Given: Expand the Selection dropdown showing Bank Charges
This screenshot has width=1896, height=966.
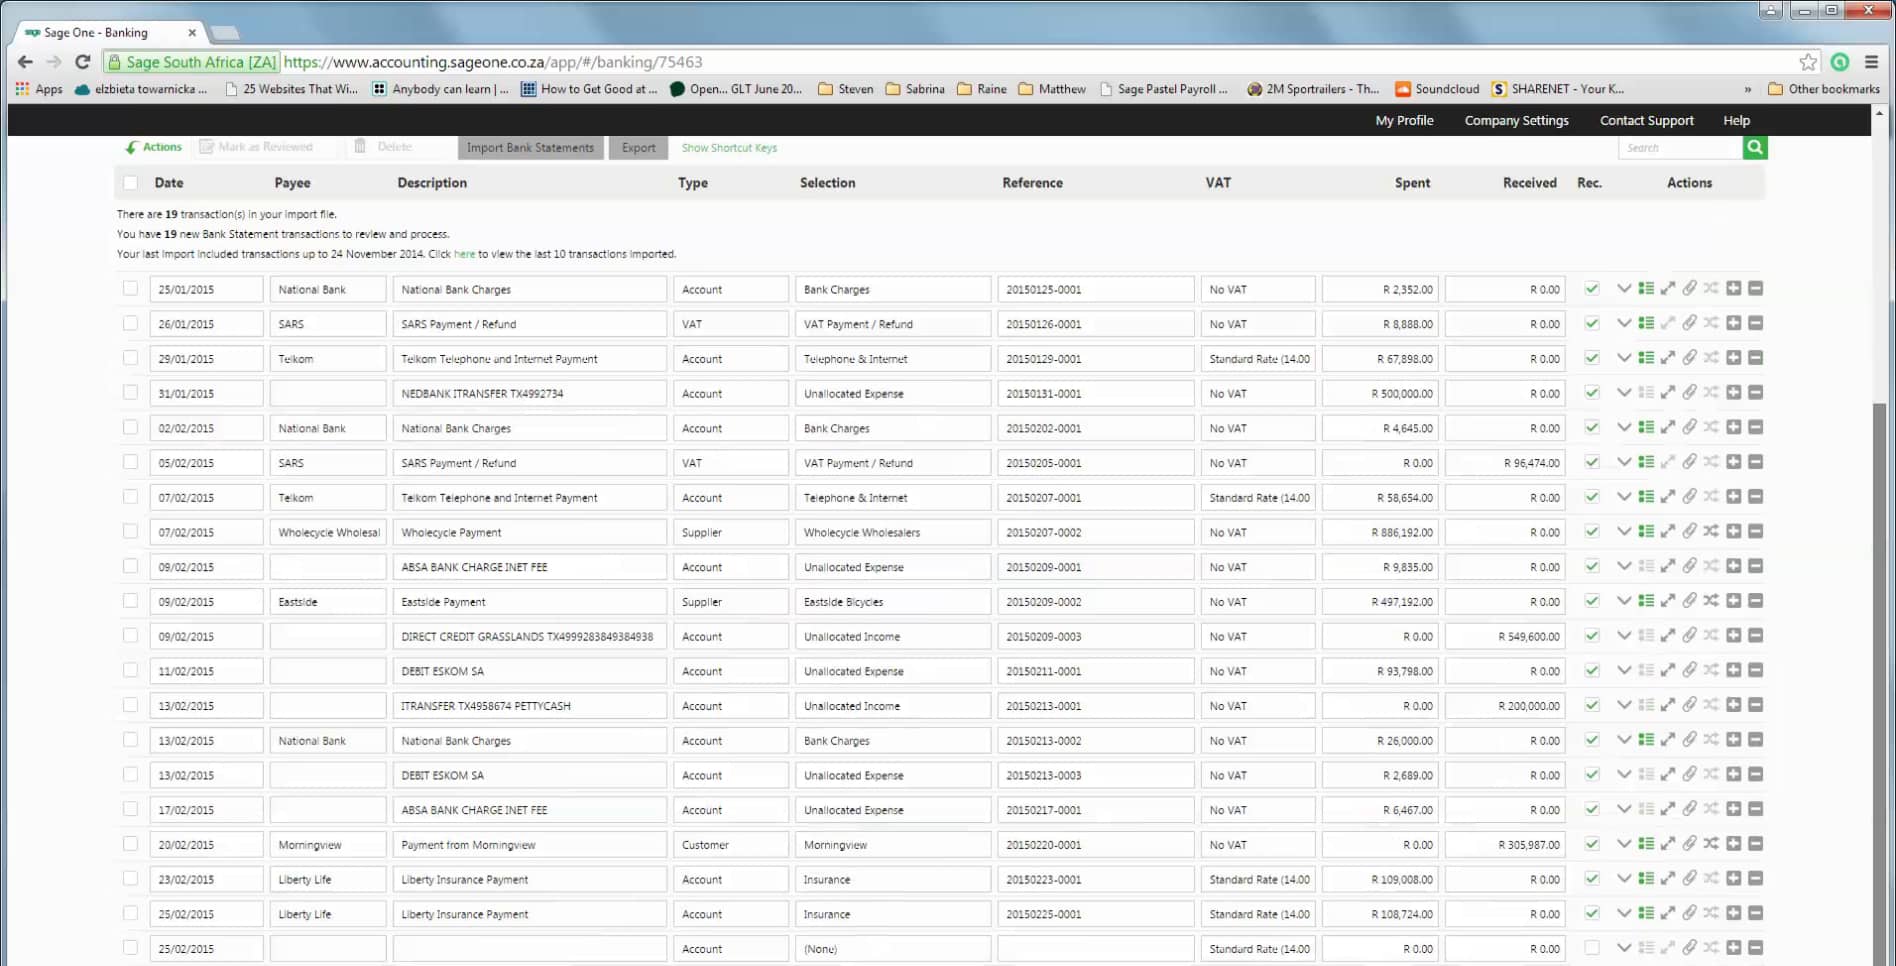Looking at the screenshot, I should (892, 289).
